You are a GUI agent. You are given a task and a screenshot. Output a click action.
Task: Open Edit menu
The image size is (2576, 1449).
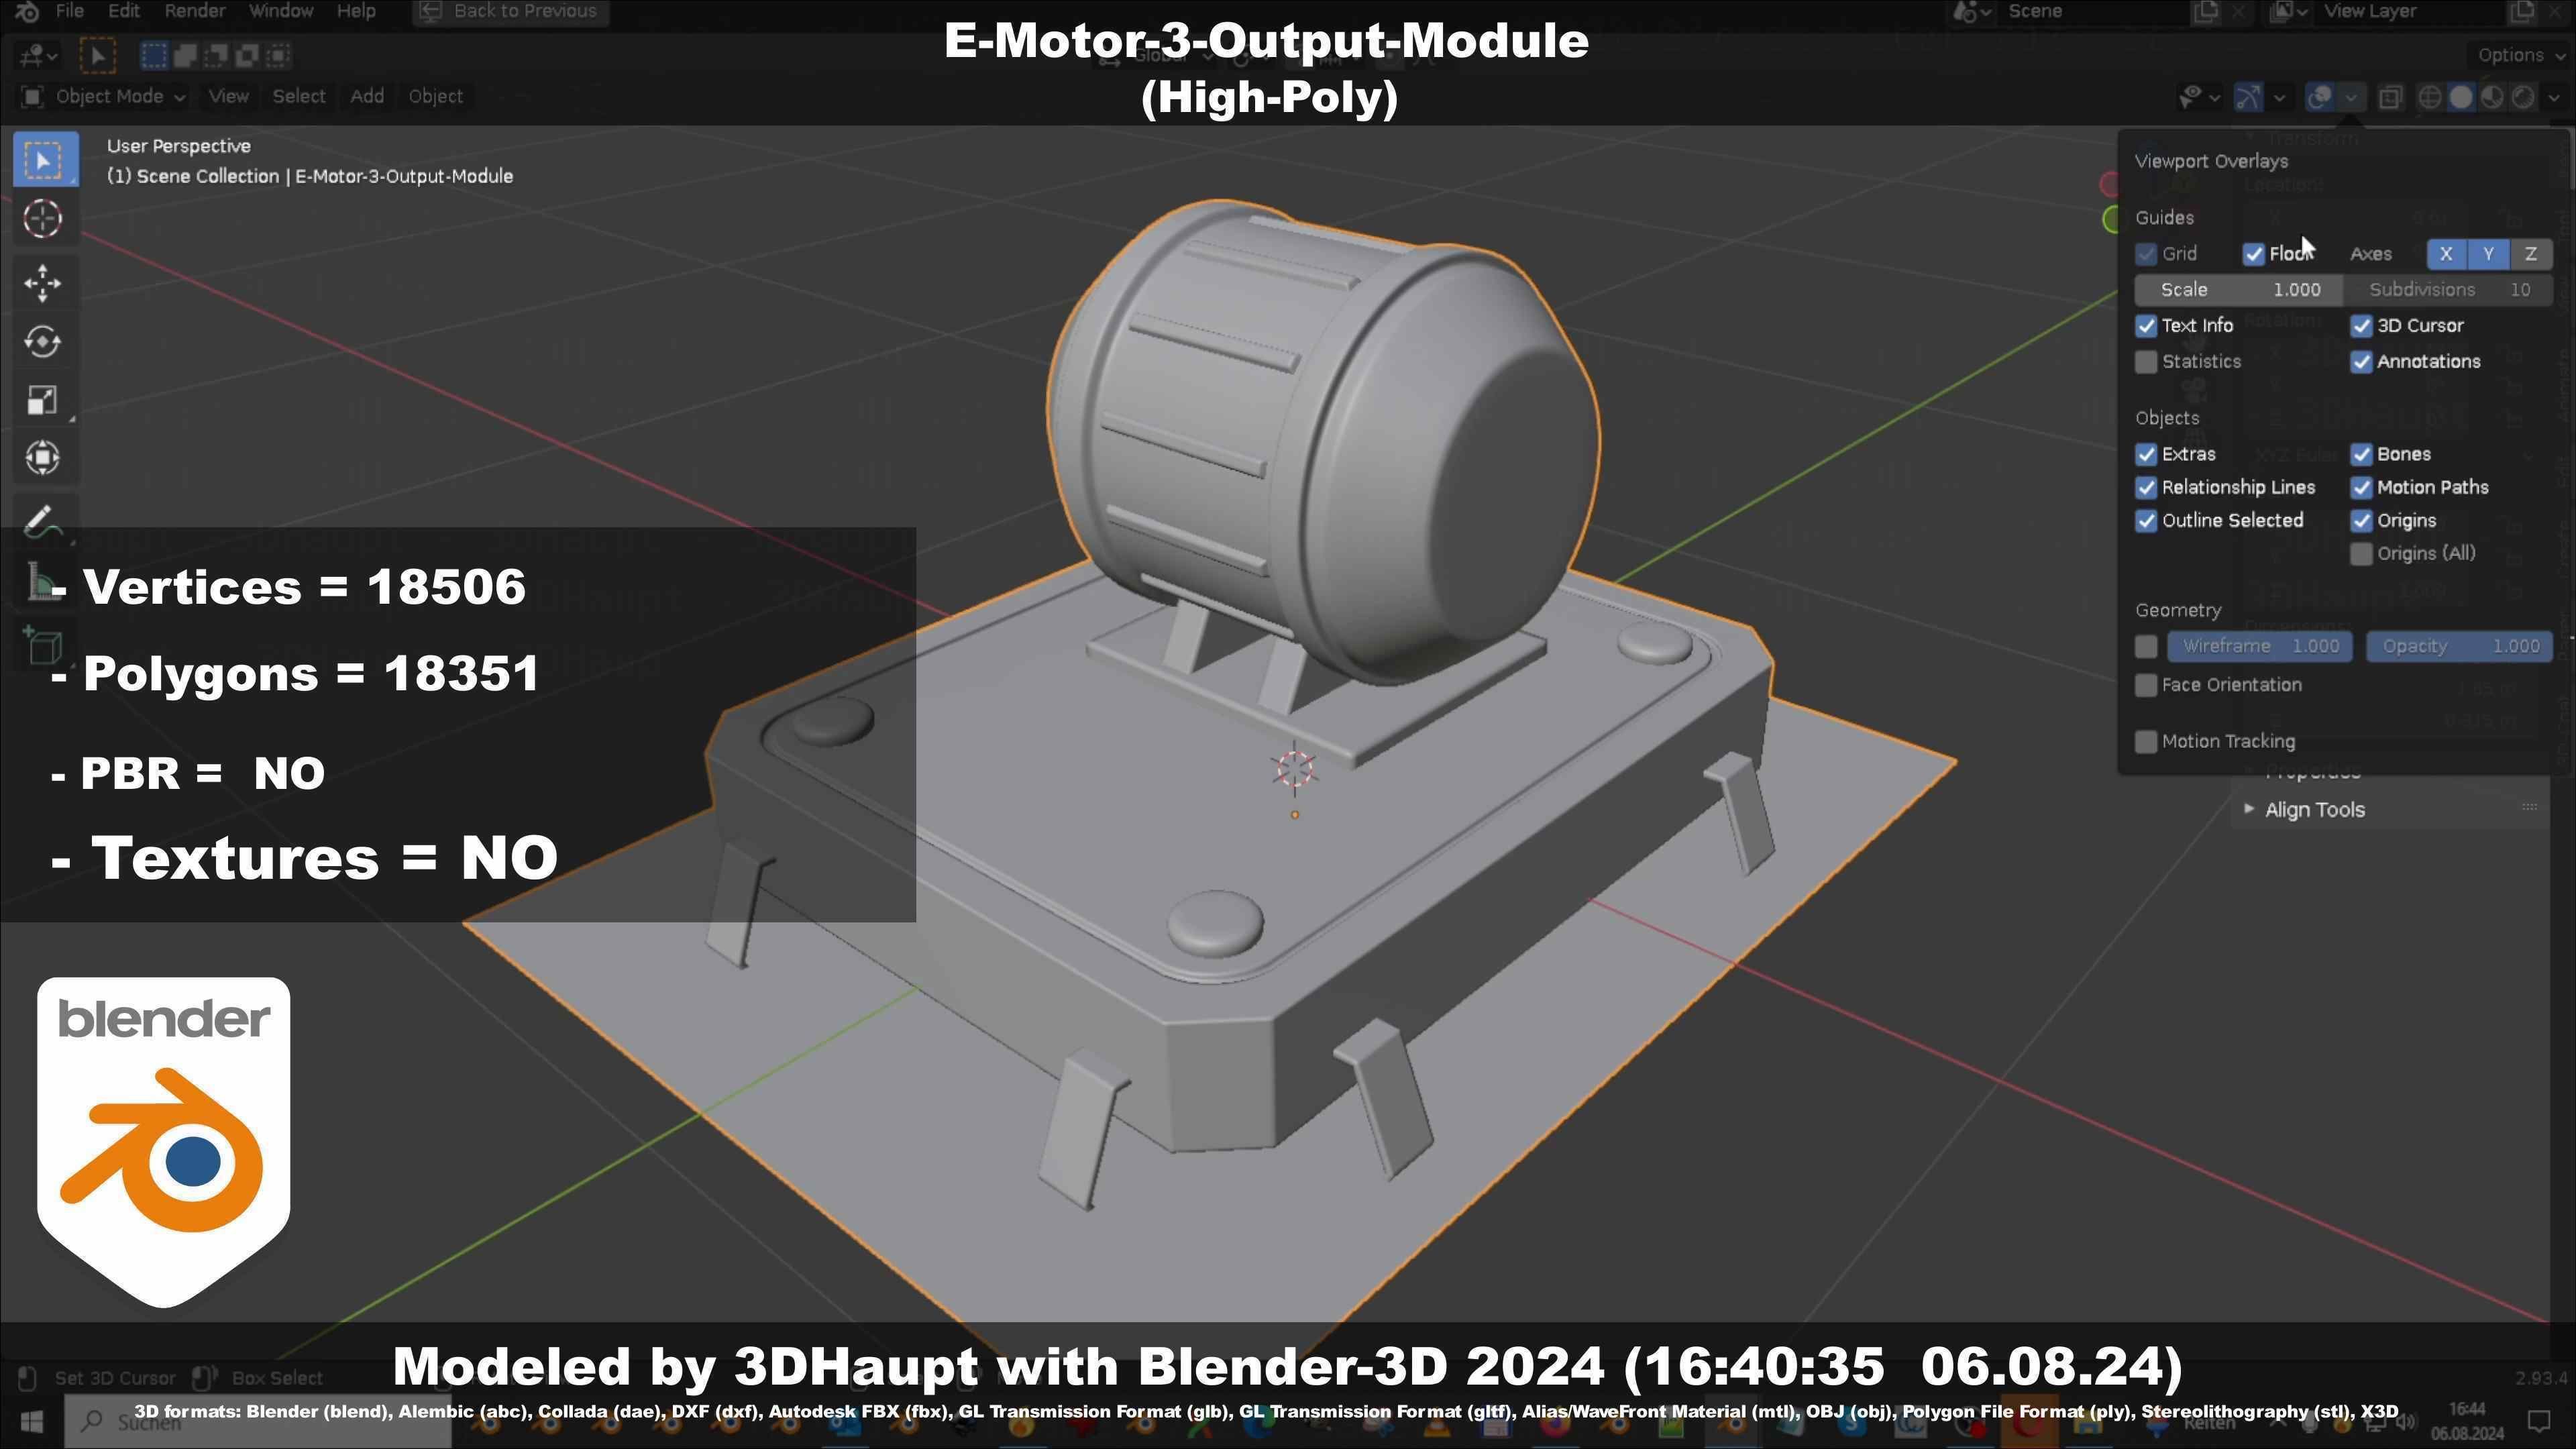(x=123, y=11)
